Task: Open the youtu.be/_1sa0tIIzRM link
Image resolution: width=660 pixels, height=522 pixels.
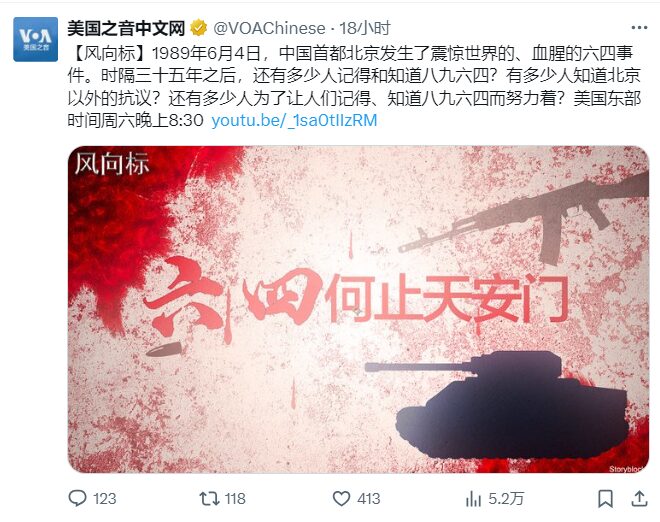Action: pos(294,121)
